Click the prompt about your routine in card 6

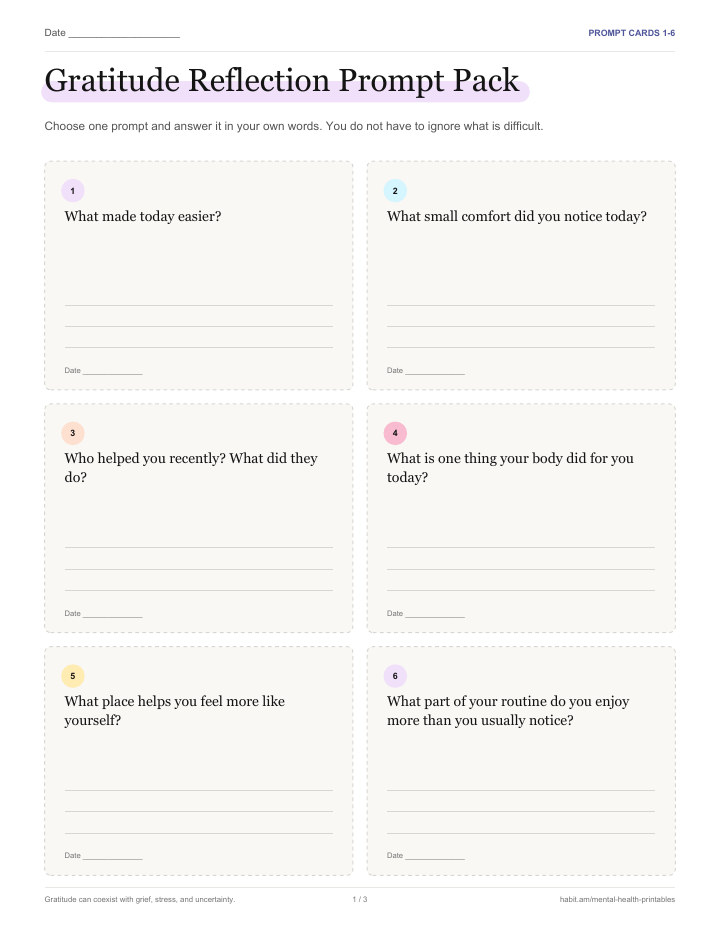tap(508, 710)
